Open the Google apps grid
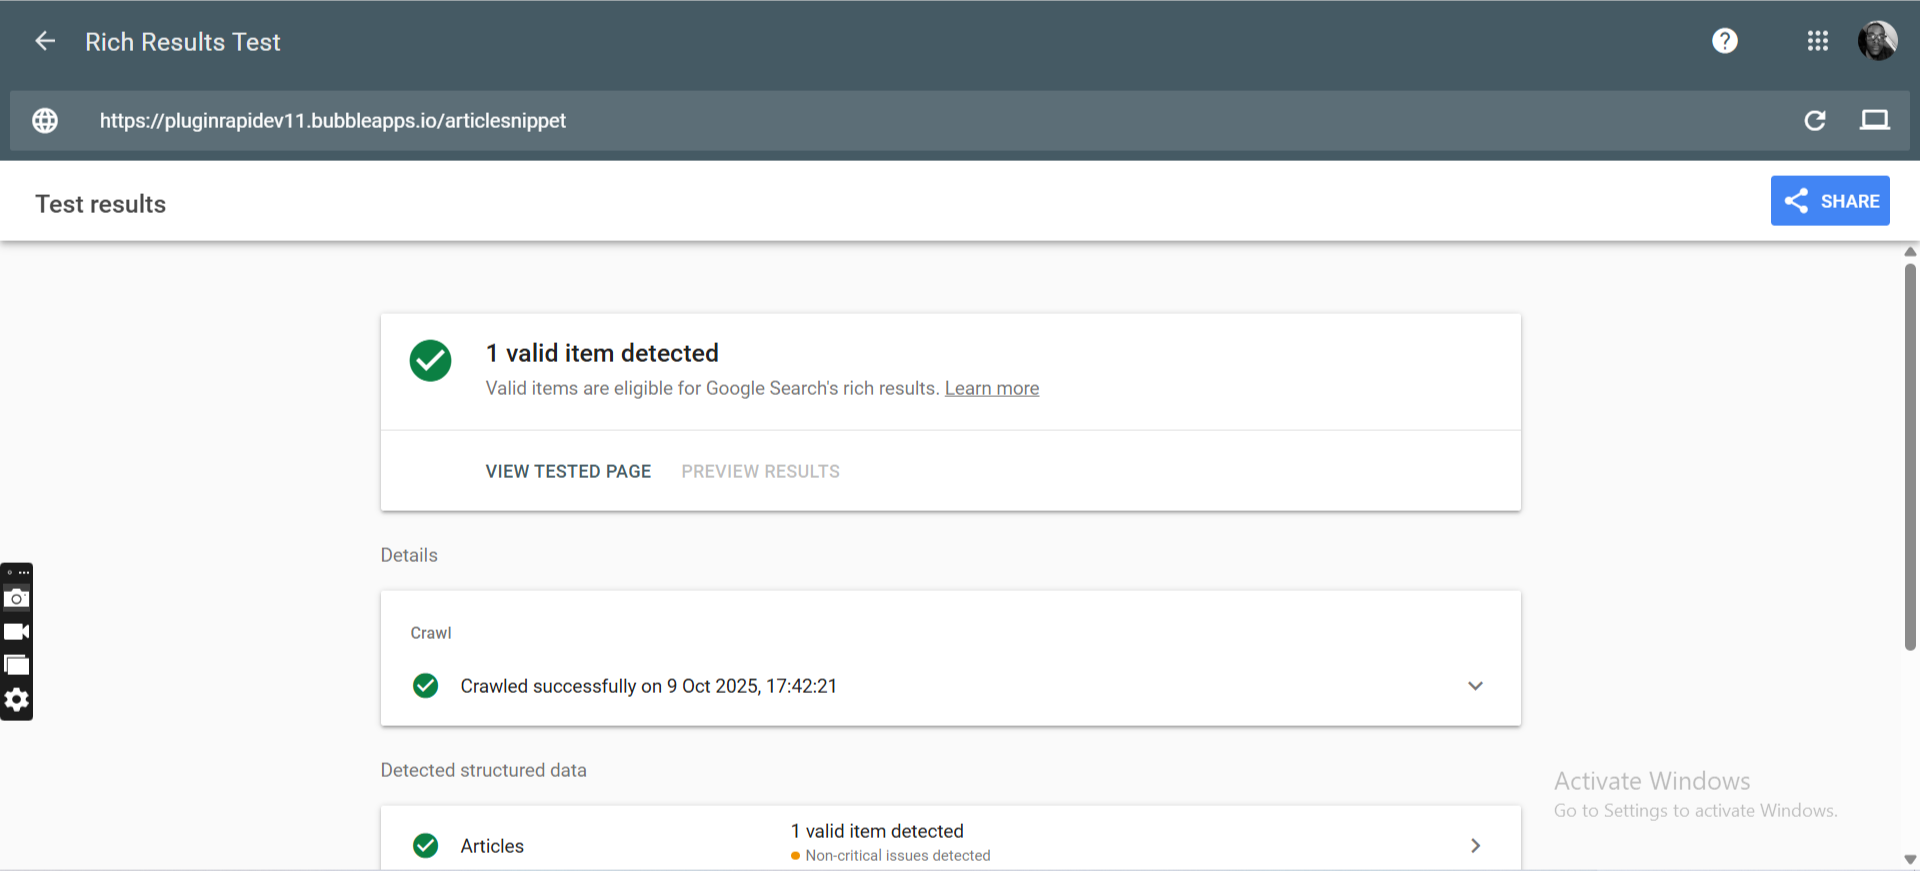This screenshot has height=871, width=1920. (1817, 41)
